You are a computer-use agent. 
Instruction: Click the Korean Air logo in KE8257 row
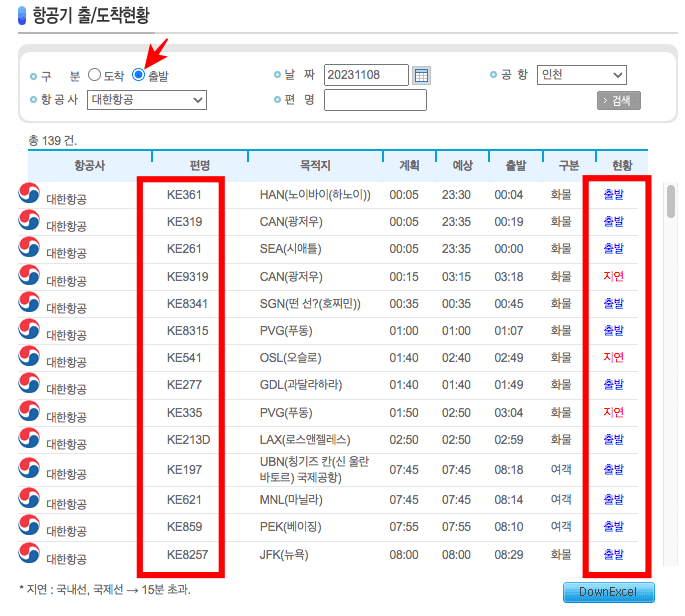point(29,553)
